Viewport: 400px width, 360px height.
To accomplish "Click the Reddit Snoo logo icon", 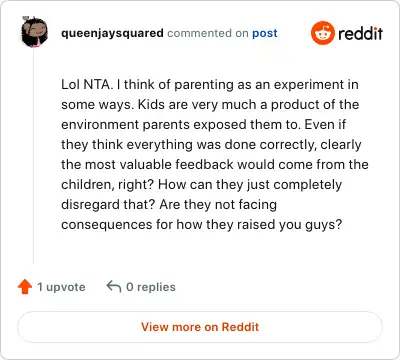I will [322, 33].
